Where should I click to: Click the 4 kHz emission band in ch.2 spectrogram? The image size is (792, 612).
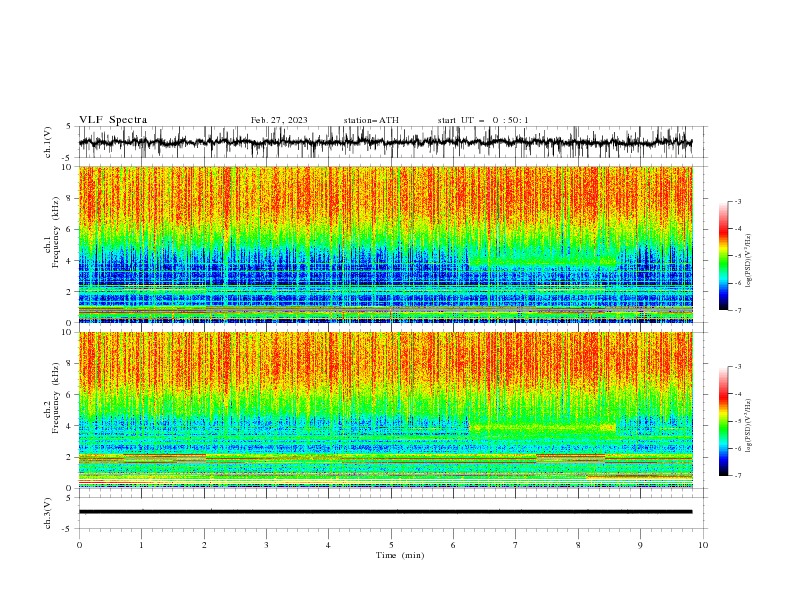tap(543, 427)
